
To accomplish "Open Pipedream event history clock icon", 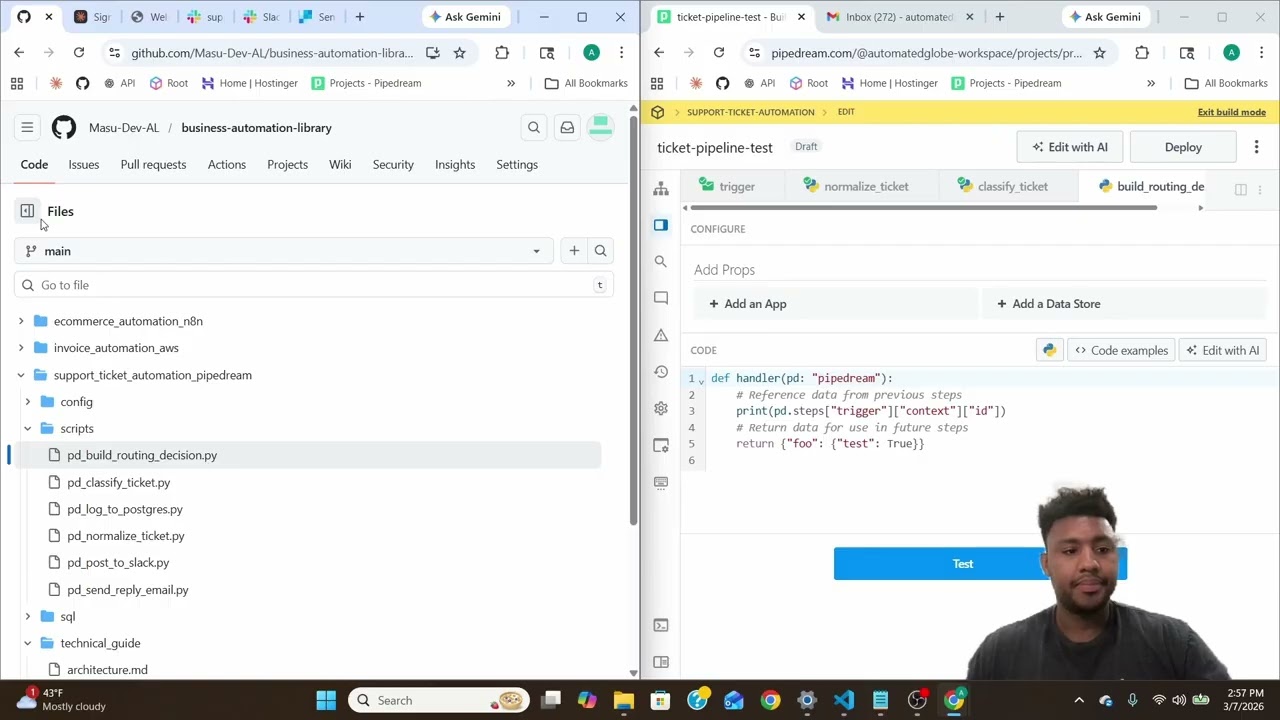I will [x=661, y=371].
